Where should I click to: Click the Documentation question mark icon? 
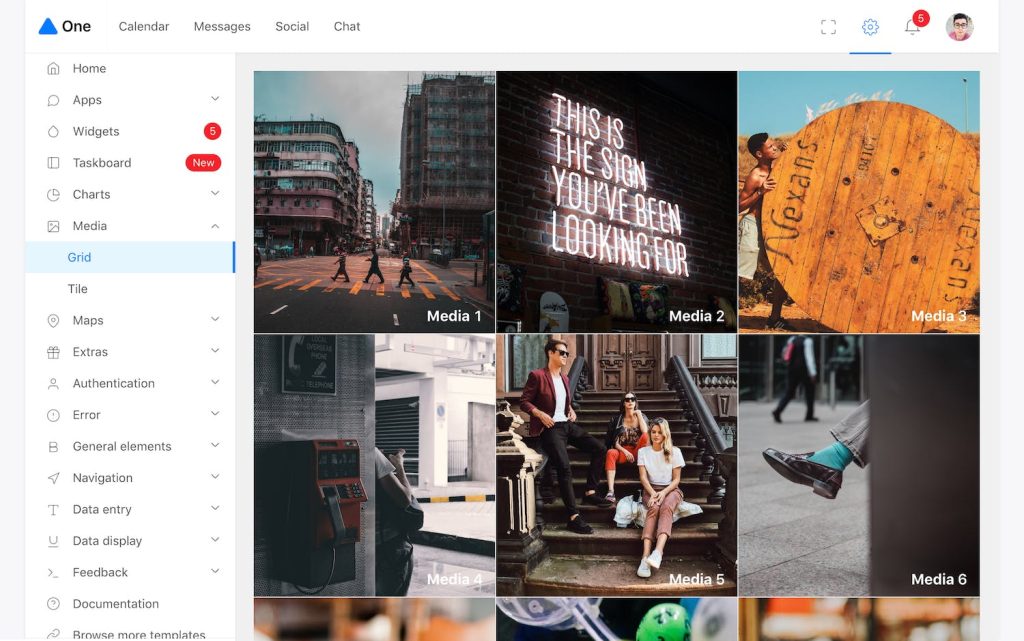point(54,604)
